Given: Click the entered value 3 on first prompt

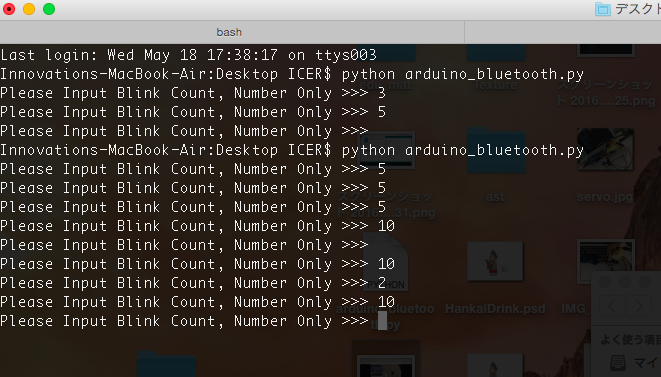Looking at the screenshot, I should (382, 93).
